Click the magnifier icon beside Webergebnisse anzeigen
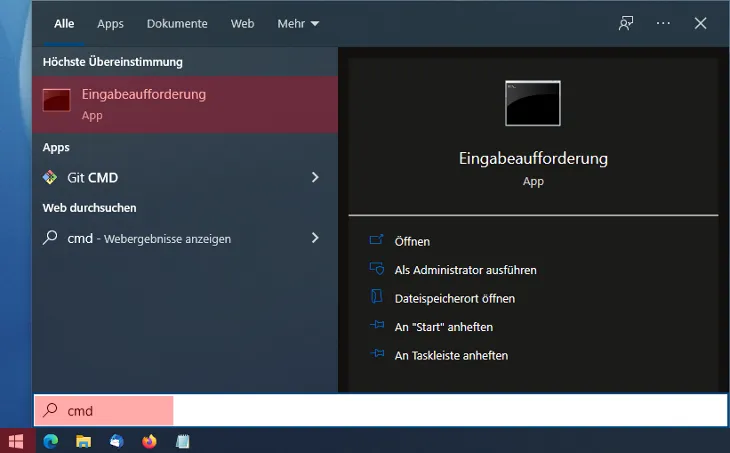Screen dimensions: 730x453 point(50,238)
